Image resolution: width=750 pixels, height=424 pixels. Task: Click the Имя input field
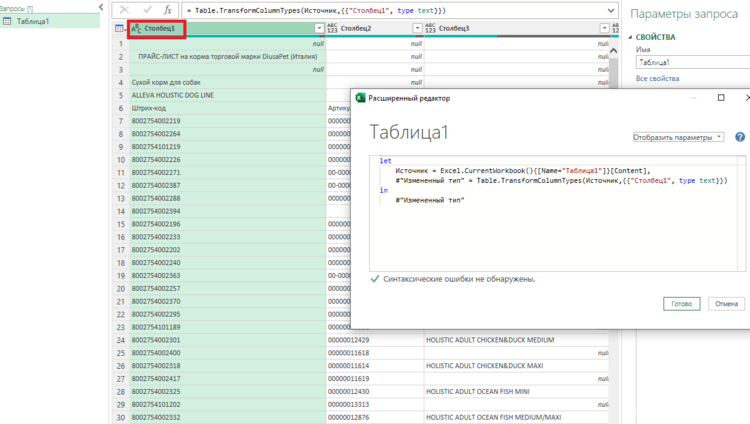coord(692,62)
